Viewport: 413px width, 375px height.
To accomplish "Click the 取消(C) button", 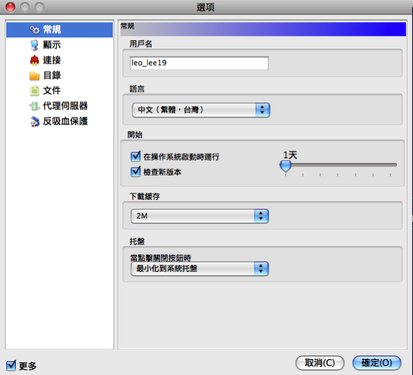I will pyautogui.click(x=320, y=363).
